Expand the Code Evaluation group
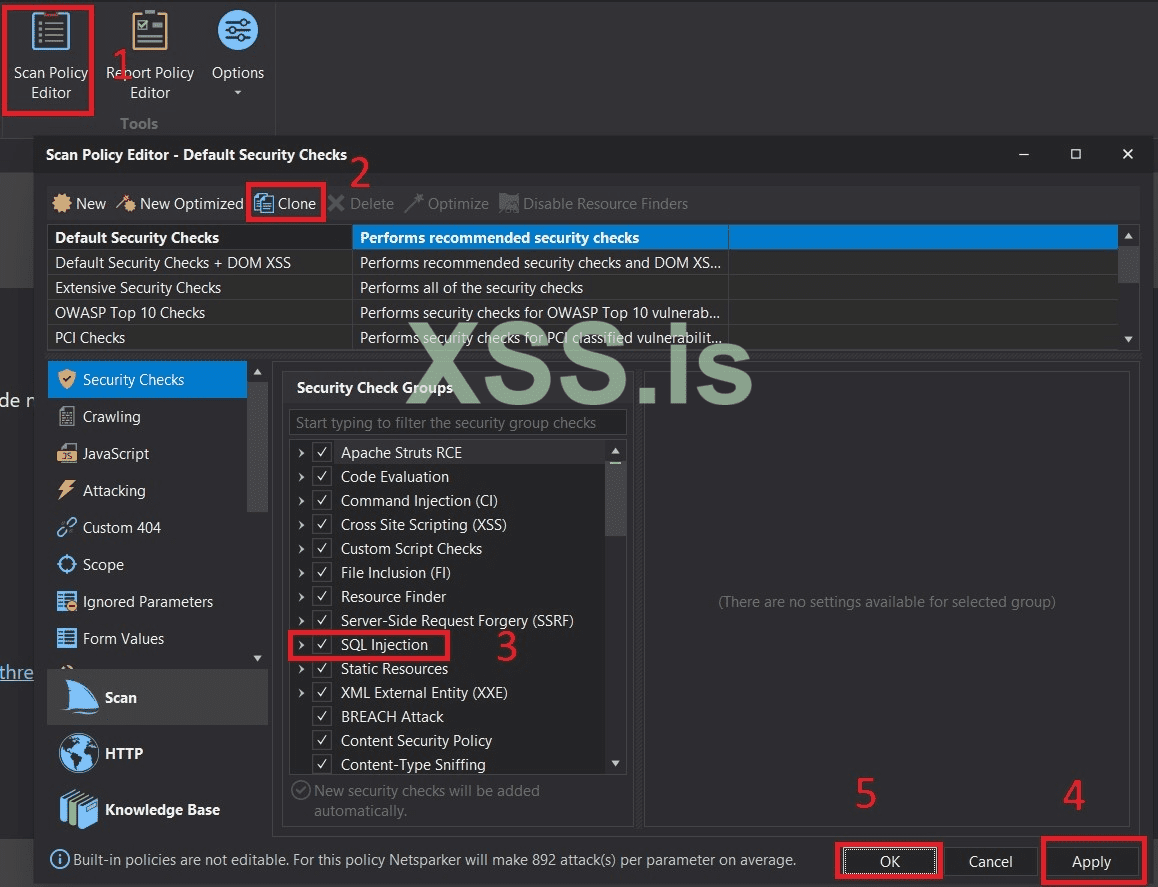The width and height of the screenshot is (1158, 887). pos(301,476)
